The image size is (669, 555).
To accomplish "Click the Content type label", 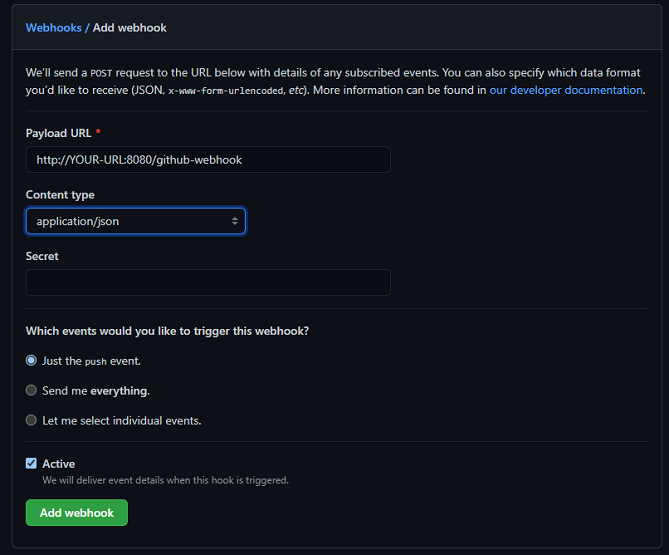I will (x=60, y=195).
